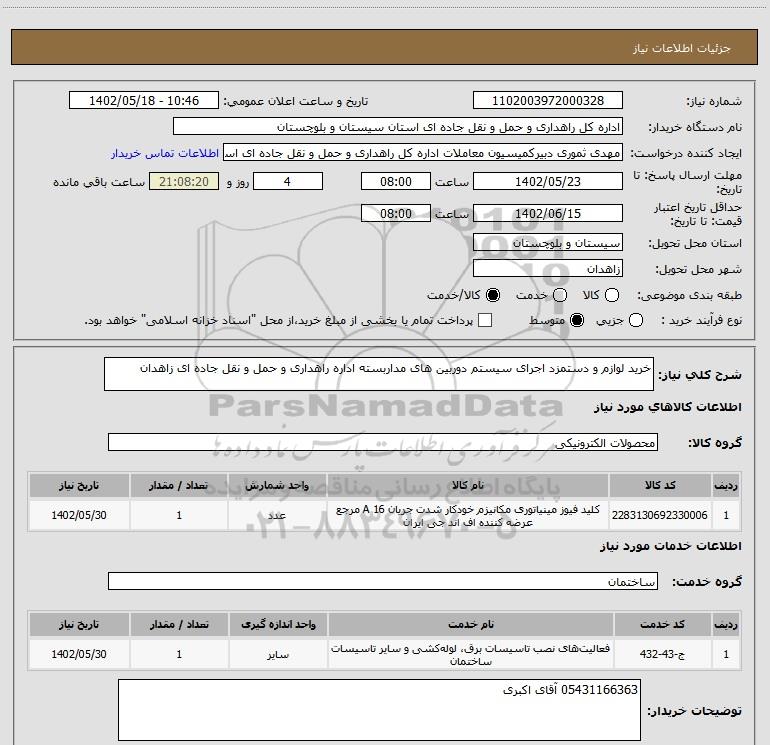Click the services table header کد خدمت
Screen dimensions: 770x745
pos(662,624)
